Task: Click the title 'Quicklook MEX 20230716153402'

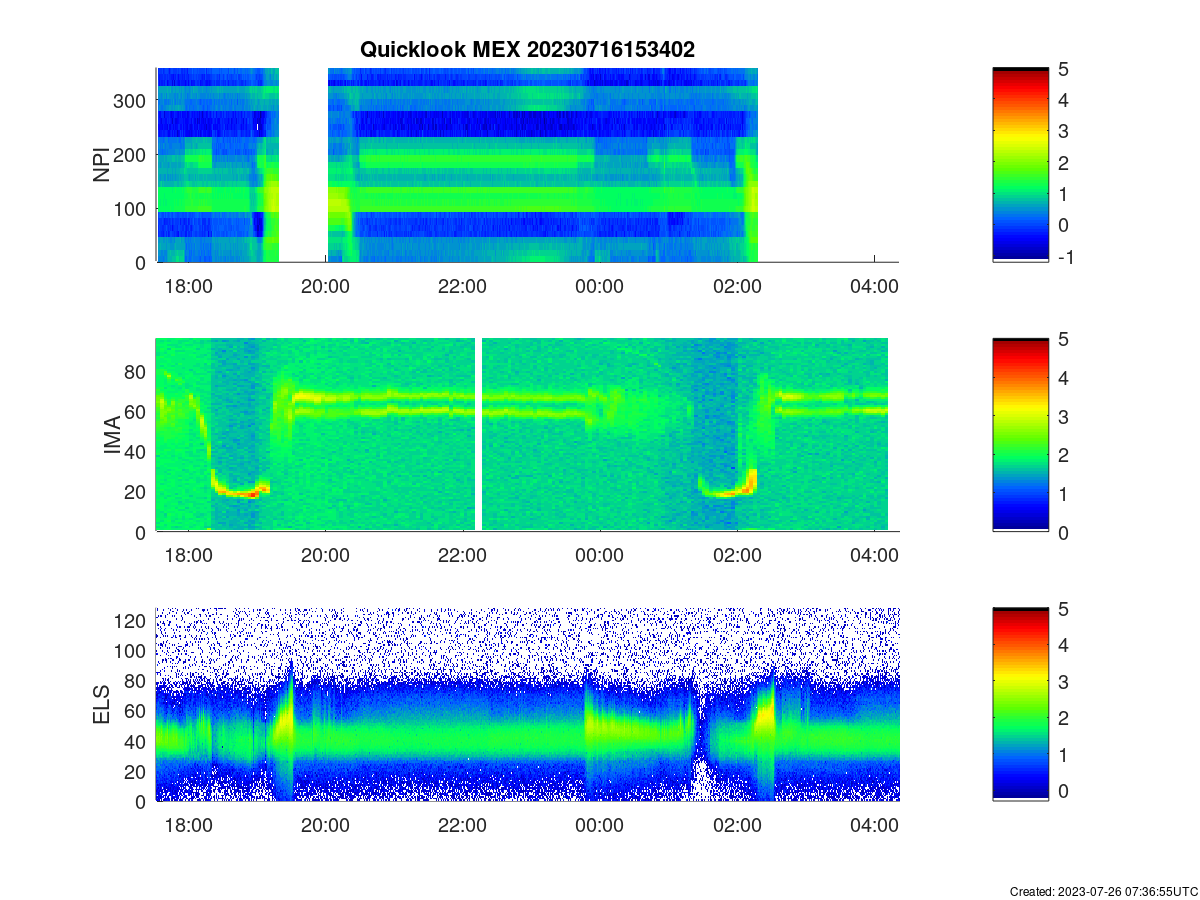Action: point(527,50)
